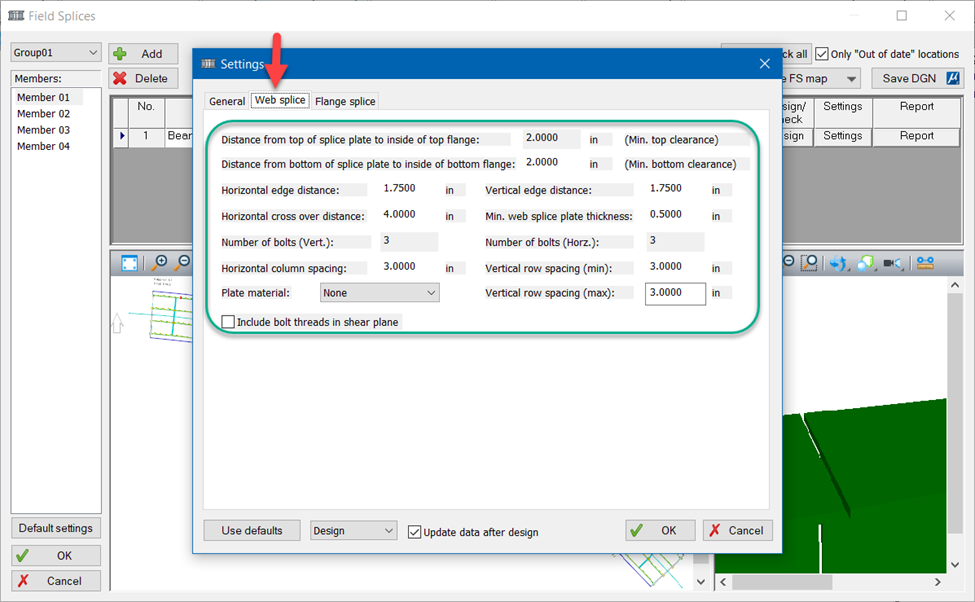Viewport: 975px width, 602px height.
Task: Open the Plate material dropdown
Action: click(379, 292)
